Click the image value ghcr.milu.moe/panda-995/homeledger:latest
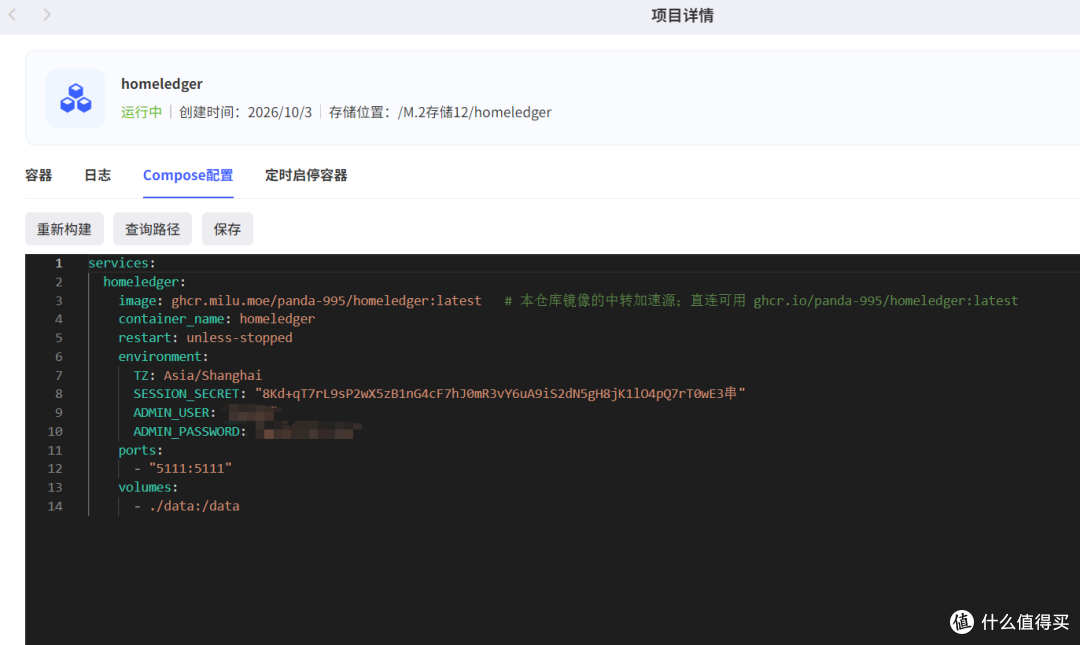Image resolution: width=1080 pixels, height=645 pixels. (x=326, y=300)
